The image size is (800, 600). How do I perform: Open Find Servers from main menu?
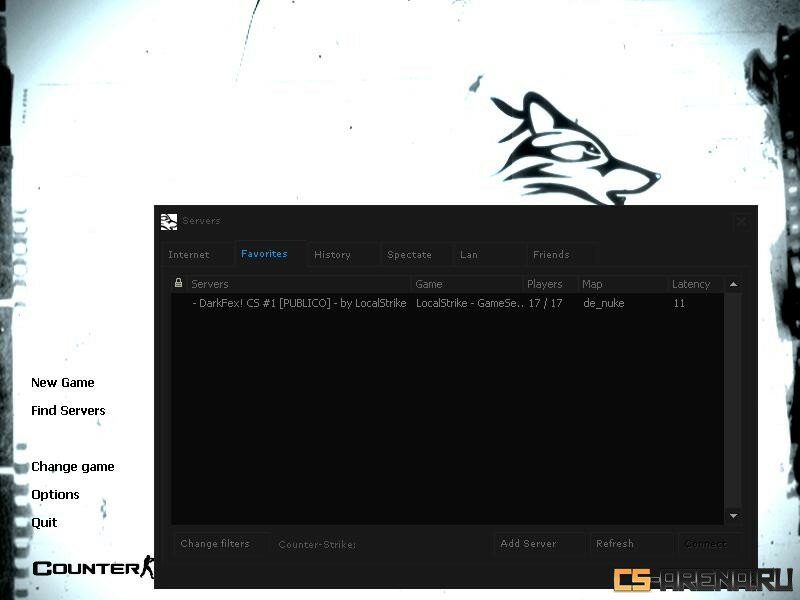[68, 411]
